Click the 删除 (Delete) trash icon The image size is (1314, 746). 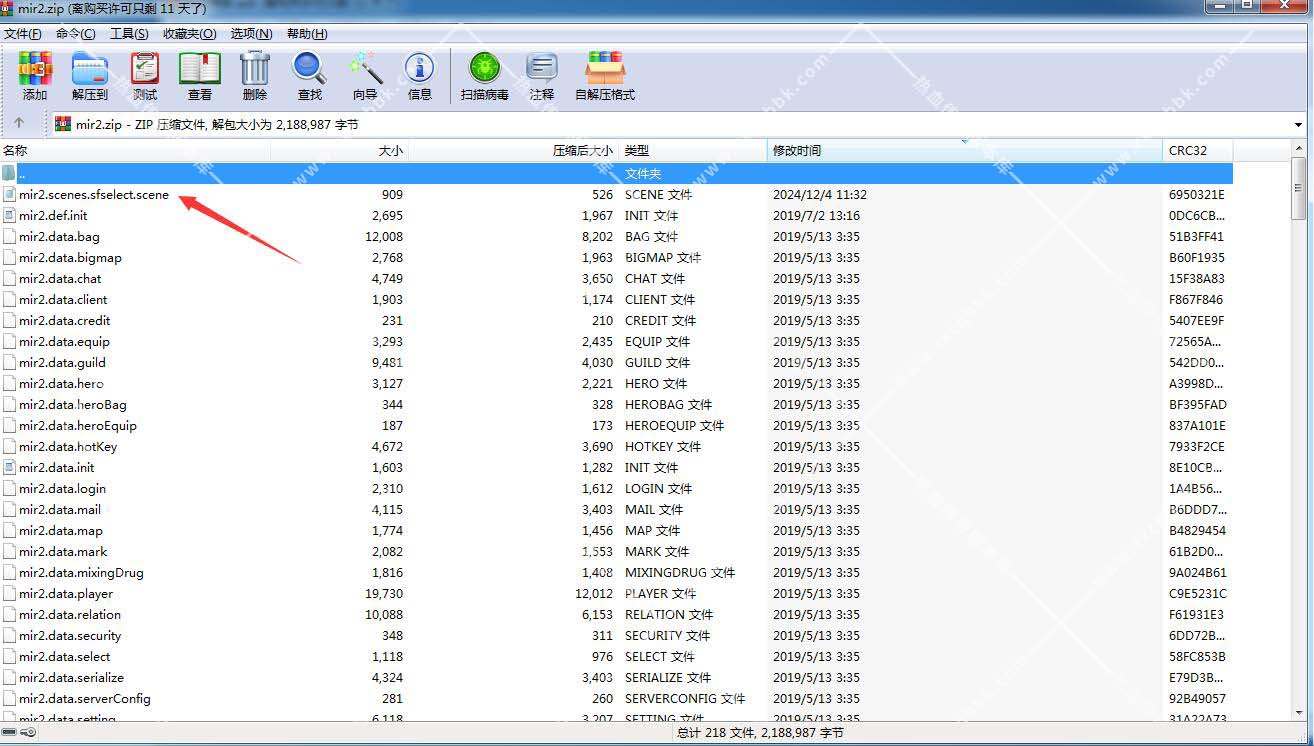pos(255,68)
